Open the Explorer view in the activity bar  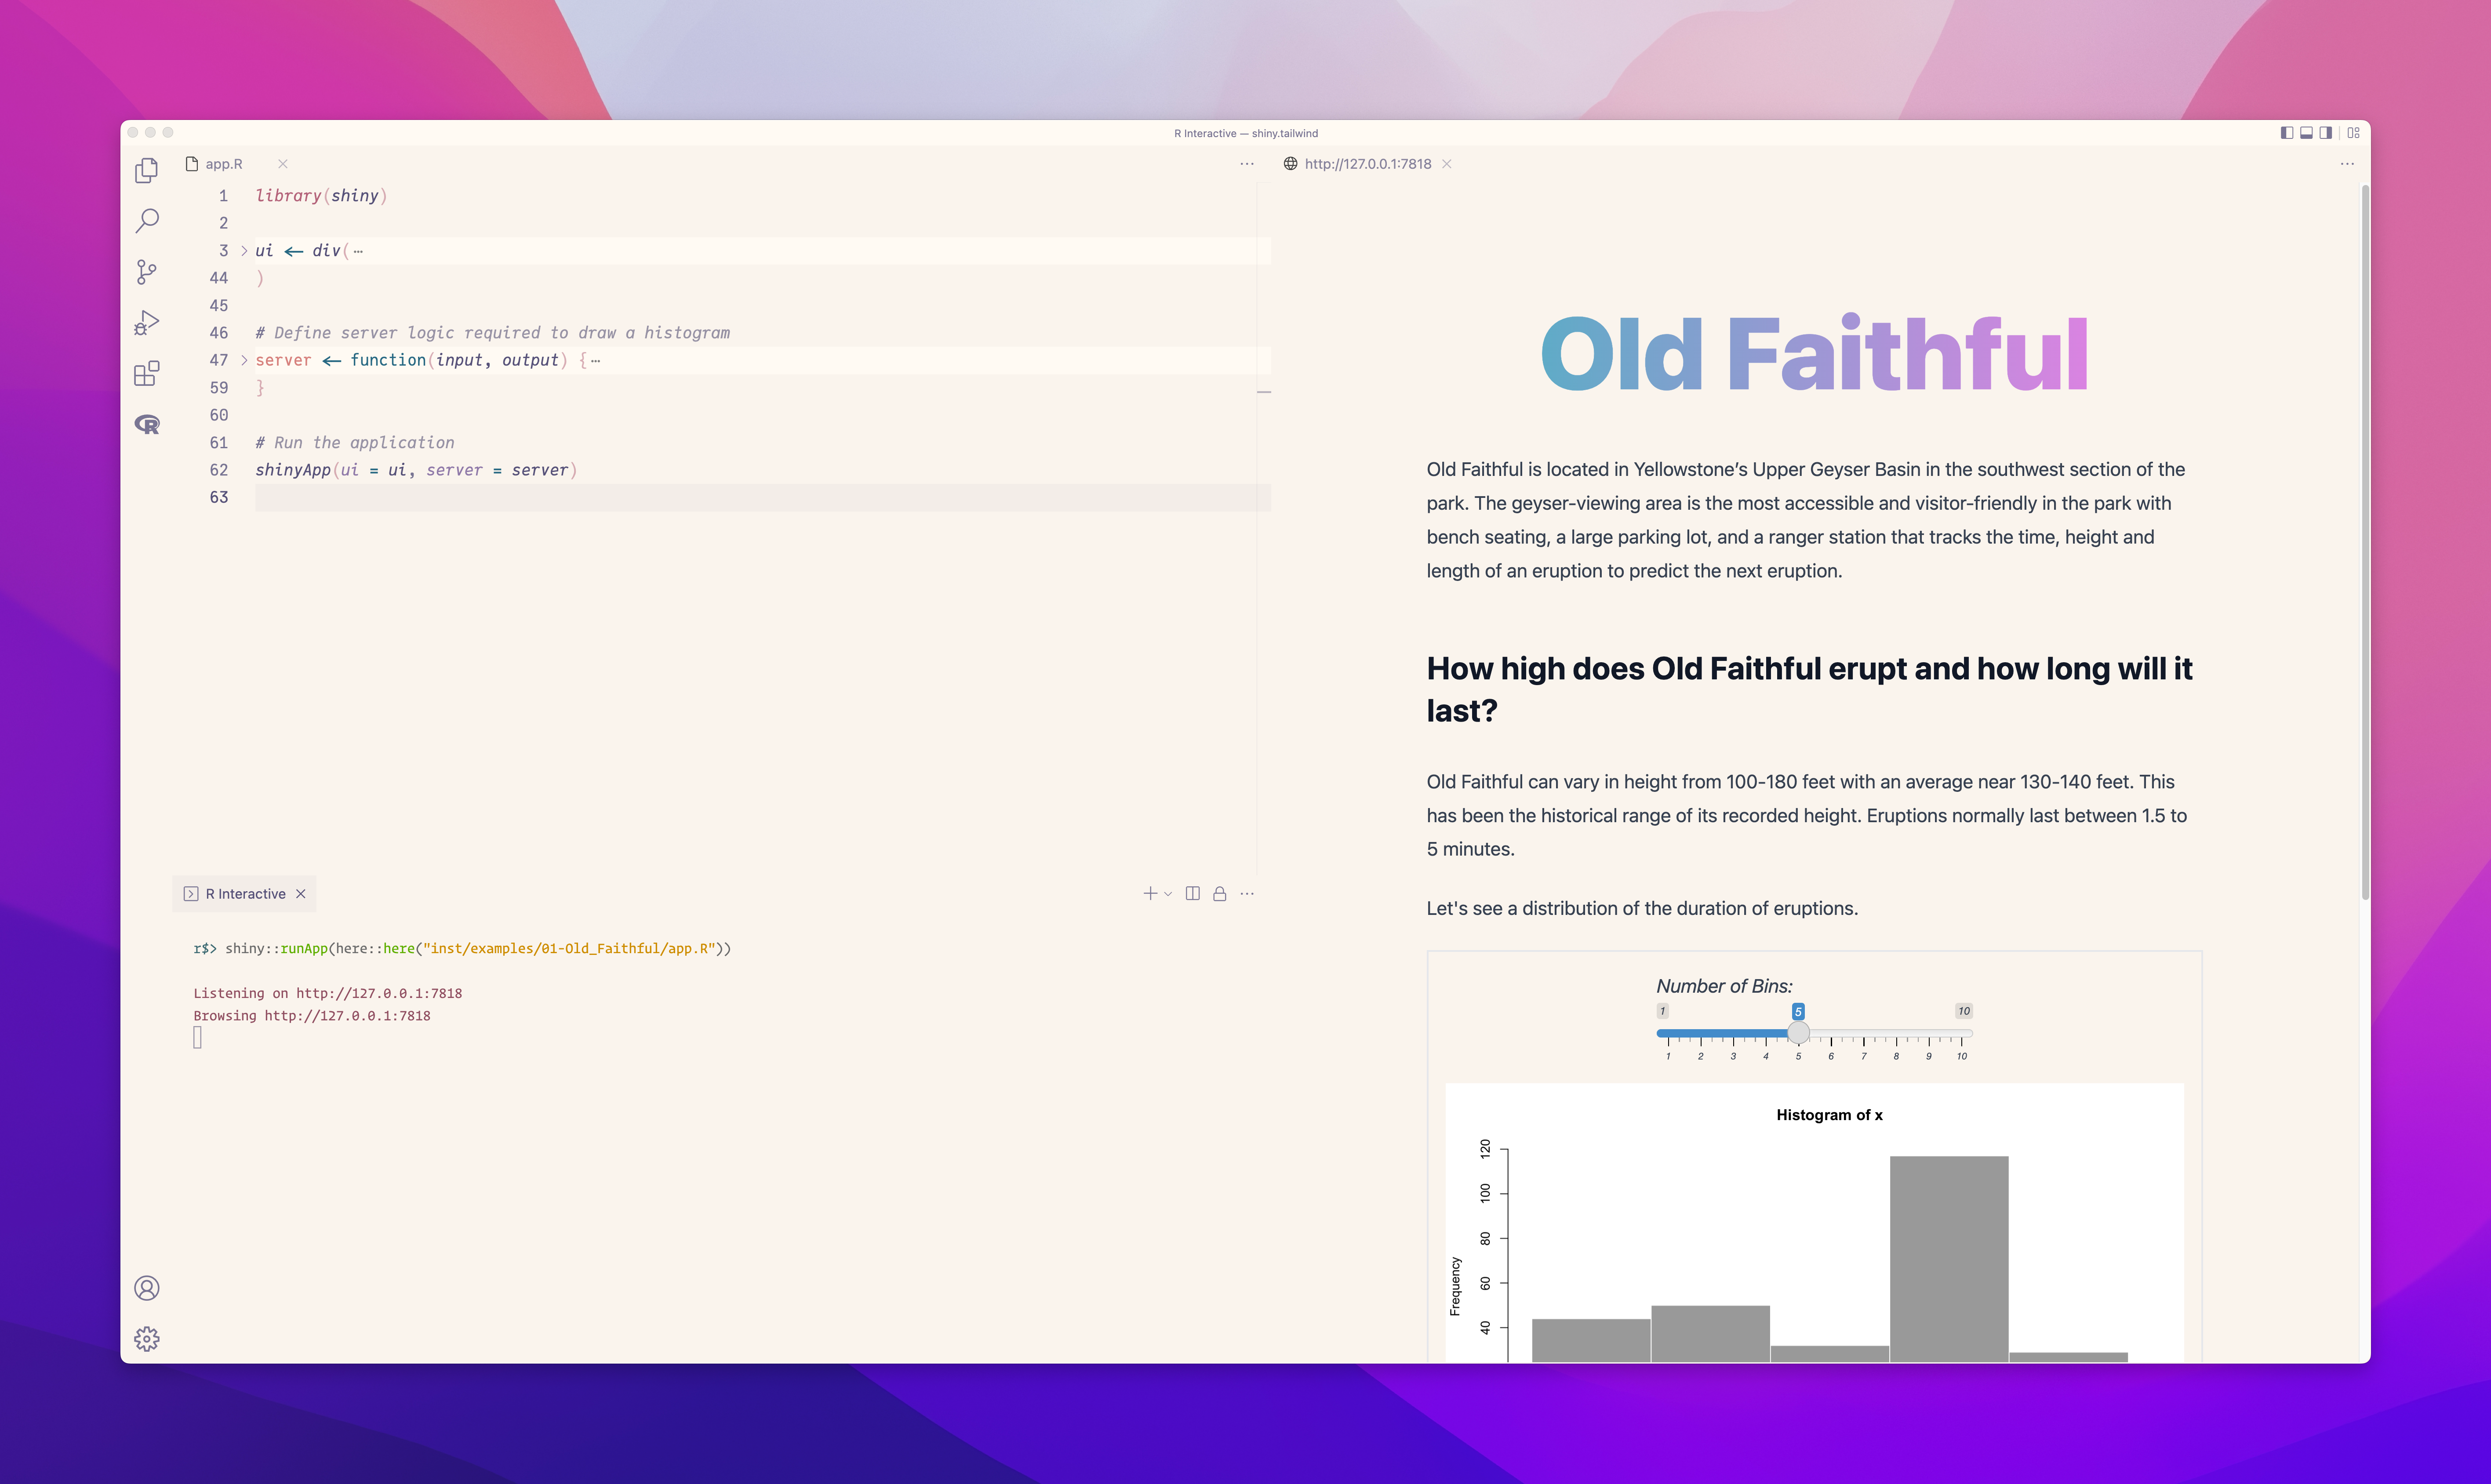[147, 171]
